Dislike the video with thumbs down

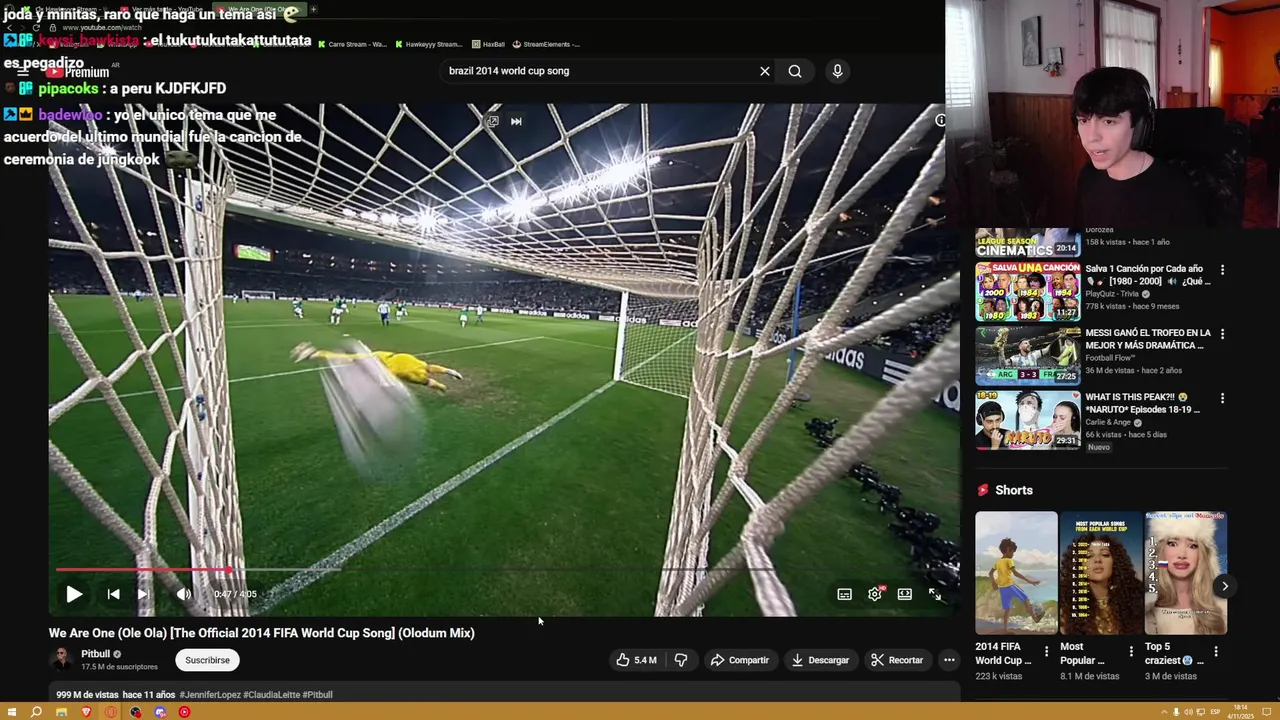coord(681,660)
